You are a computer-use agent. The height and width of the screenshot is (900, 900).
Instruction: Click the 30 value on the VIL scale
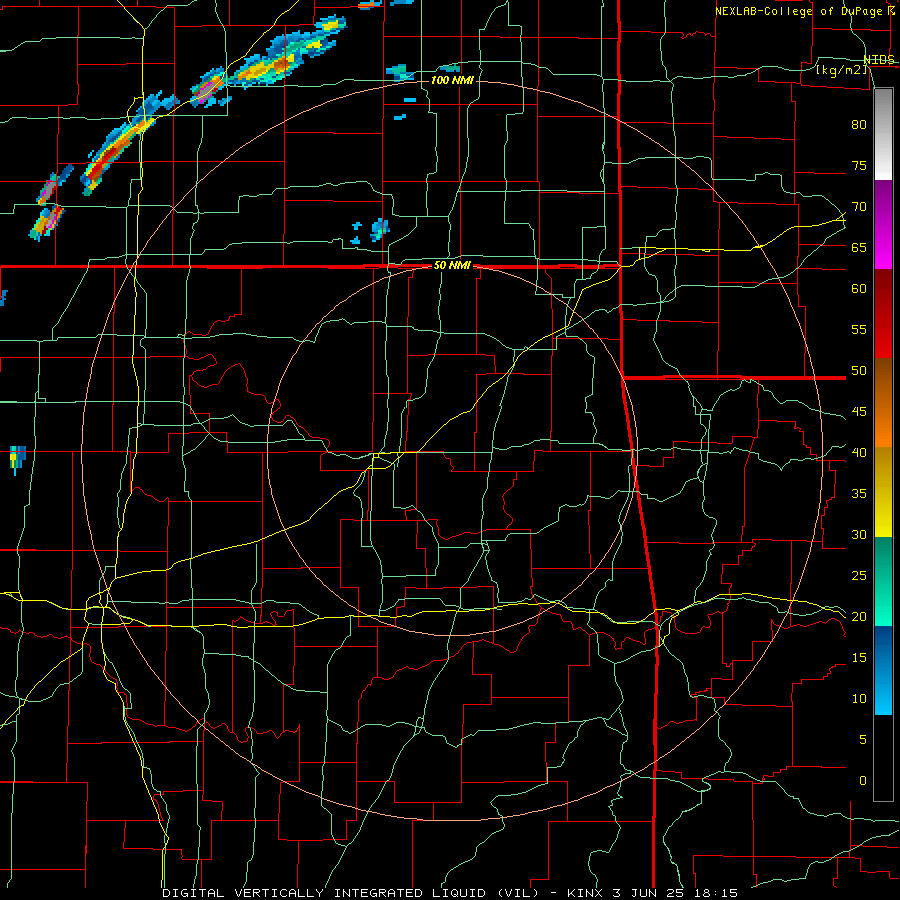click(x=859, y=534)
